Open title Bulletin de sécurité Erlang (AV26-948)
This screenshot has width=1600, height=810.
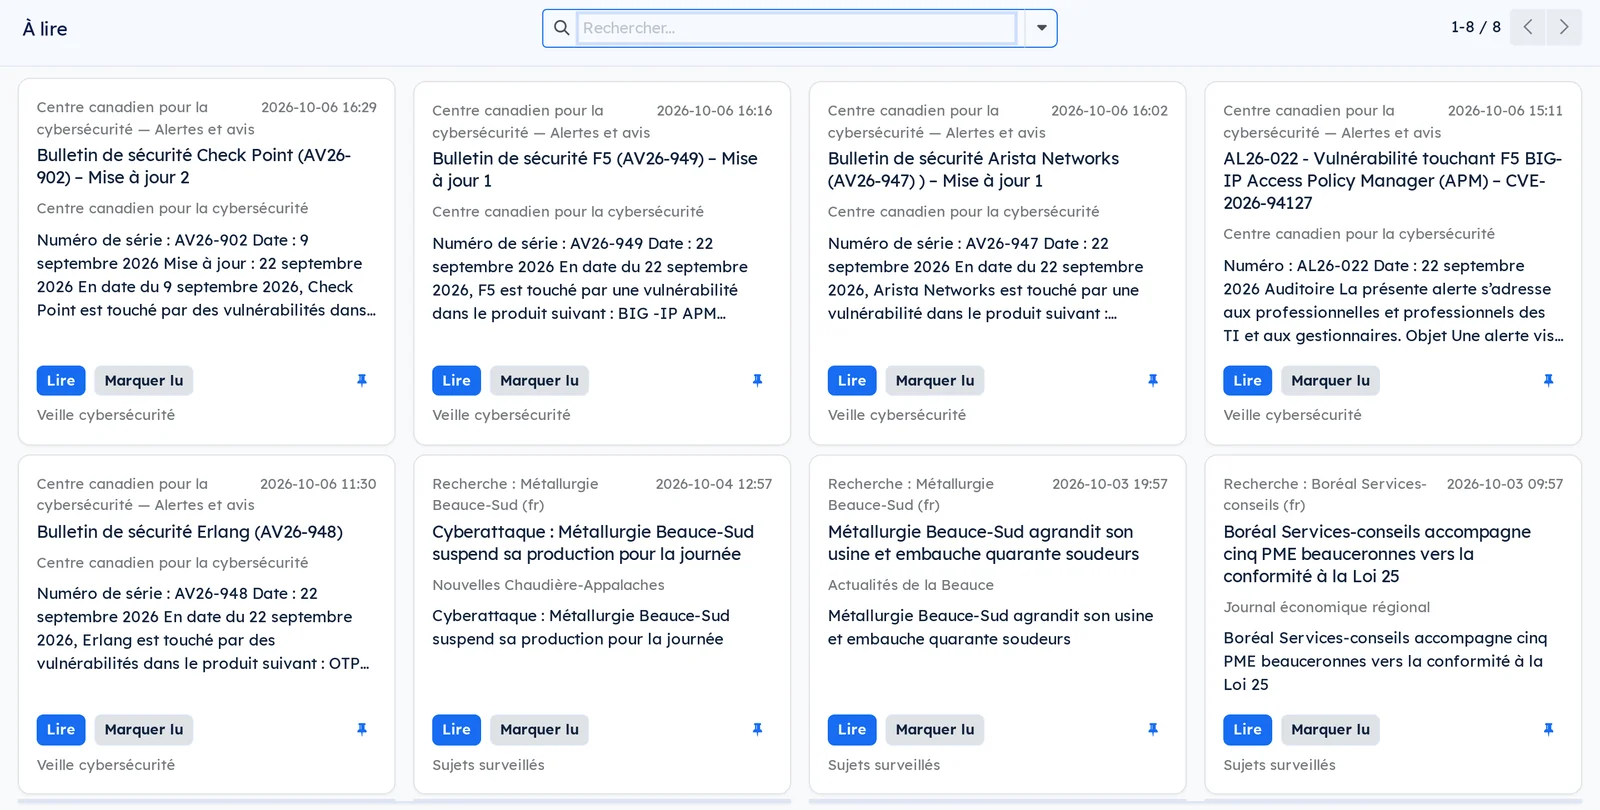(x=190, y=532)
